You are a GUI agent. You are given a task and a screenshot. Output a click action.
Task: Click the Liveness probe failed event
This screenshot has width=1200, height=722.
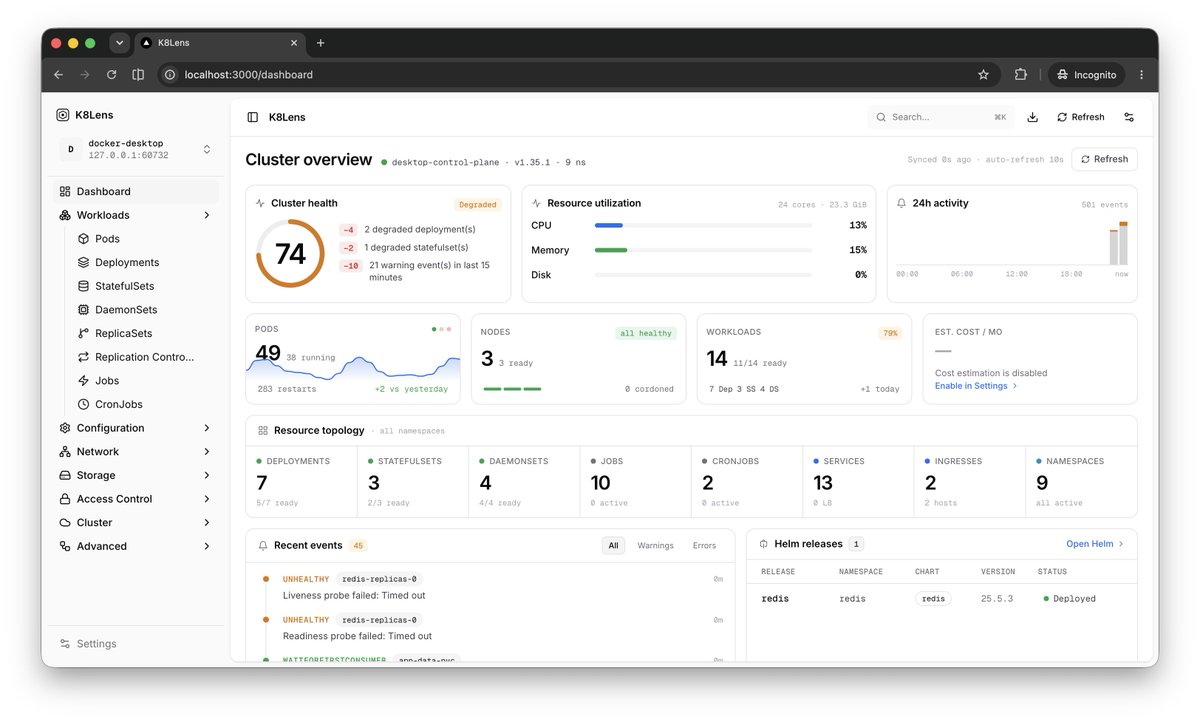click(x=354, y=596)
